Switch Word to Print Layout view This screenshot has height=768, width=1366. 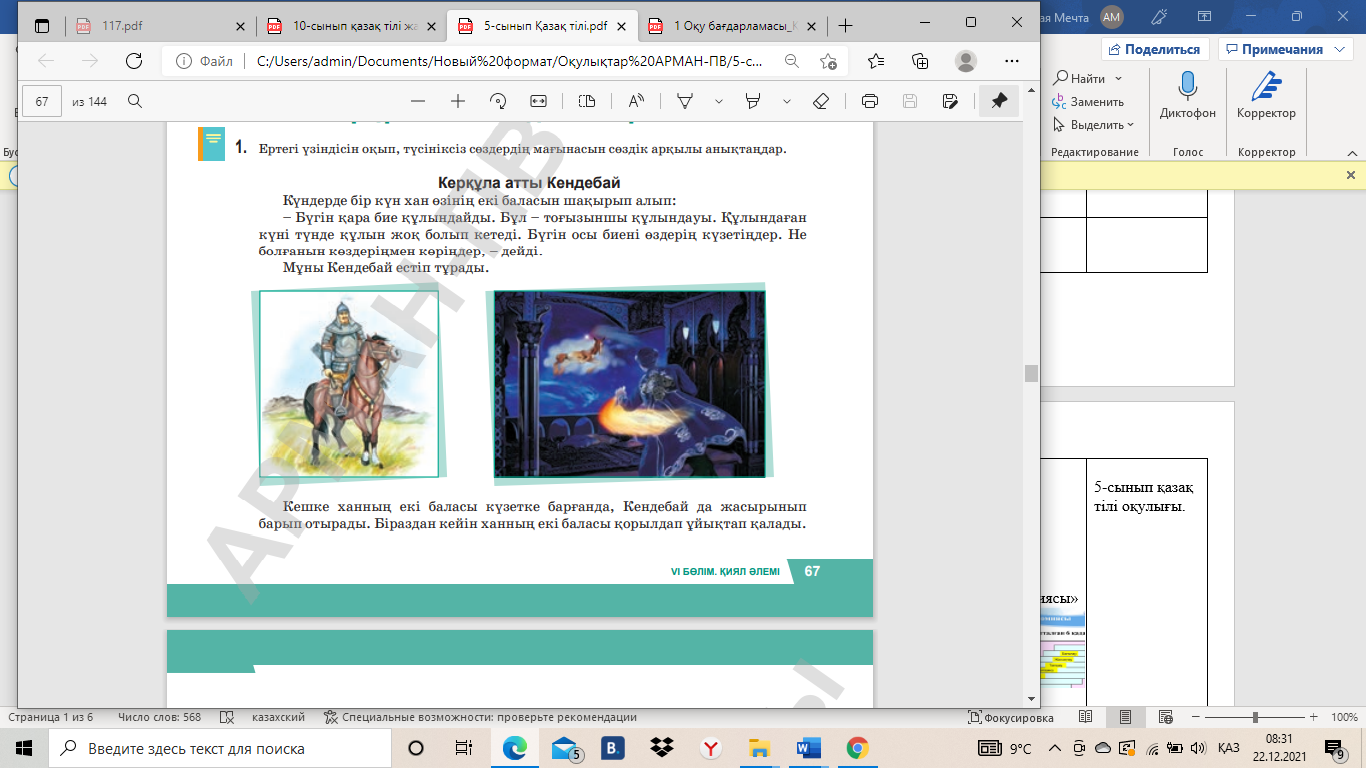(x=1126, y=717)
